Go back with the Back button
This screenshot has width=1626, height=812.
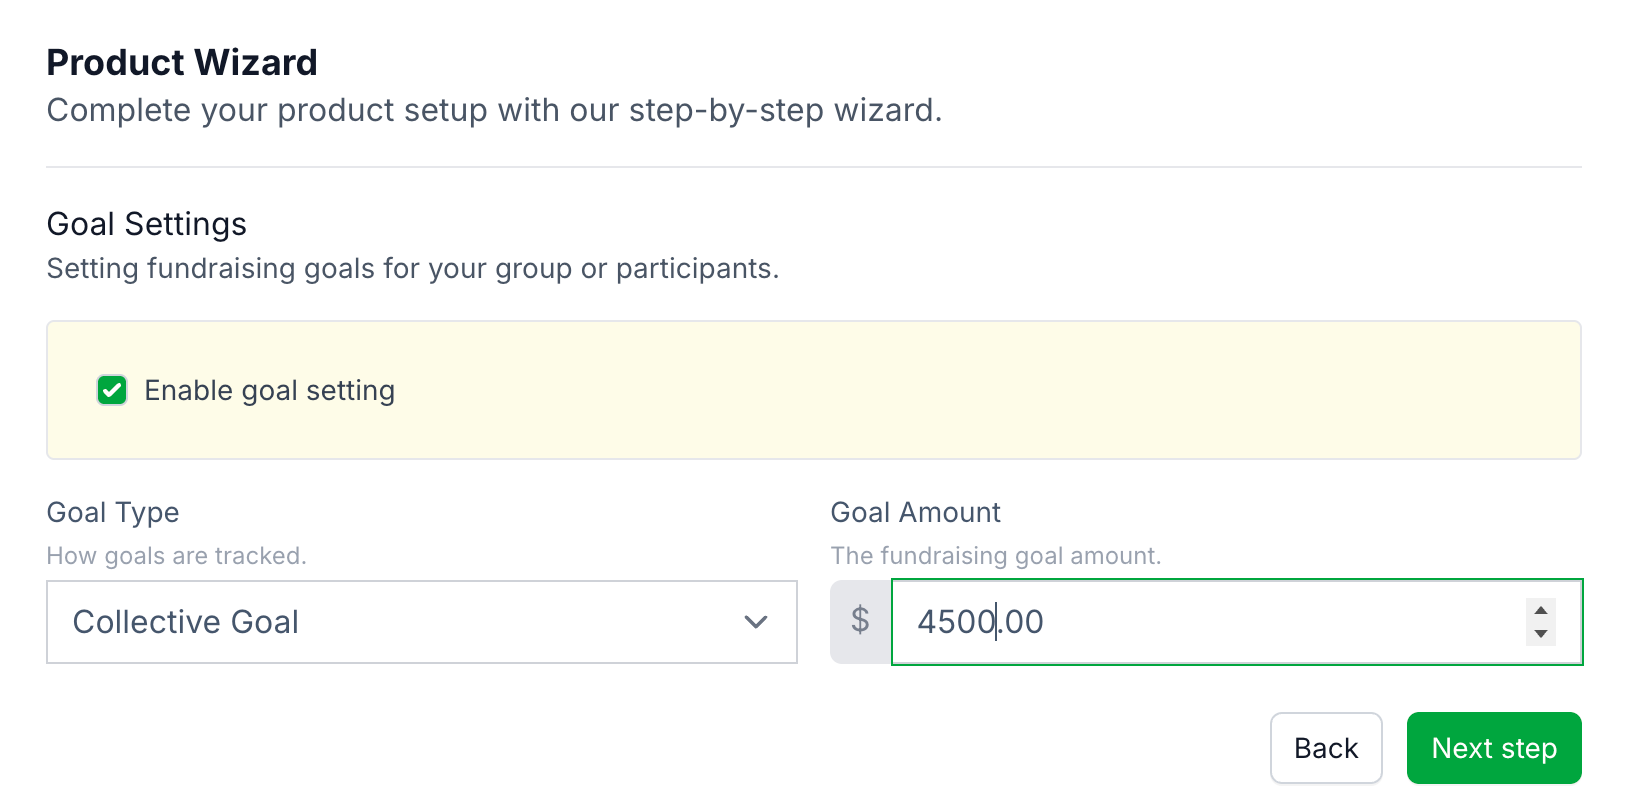pos(1326,748)
